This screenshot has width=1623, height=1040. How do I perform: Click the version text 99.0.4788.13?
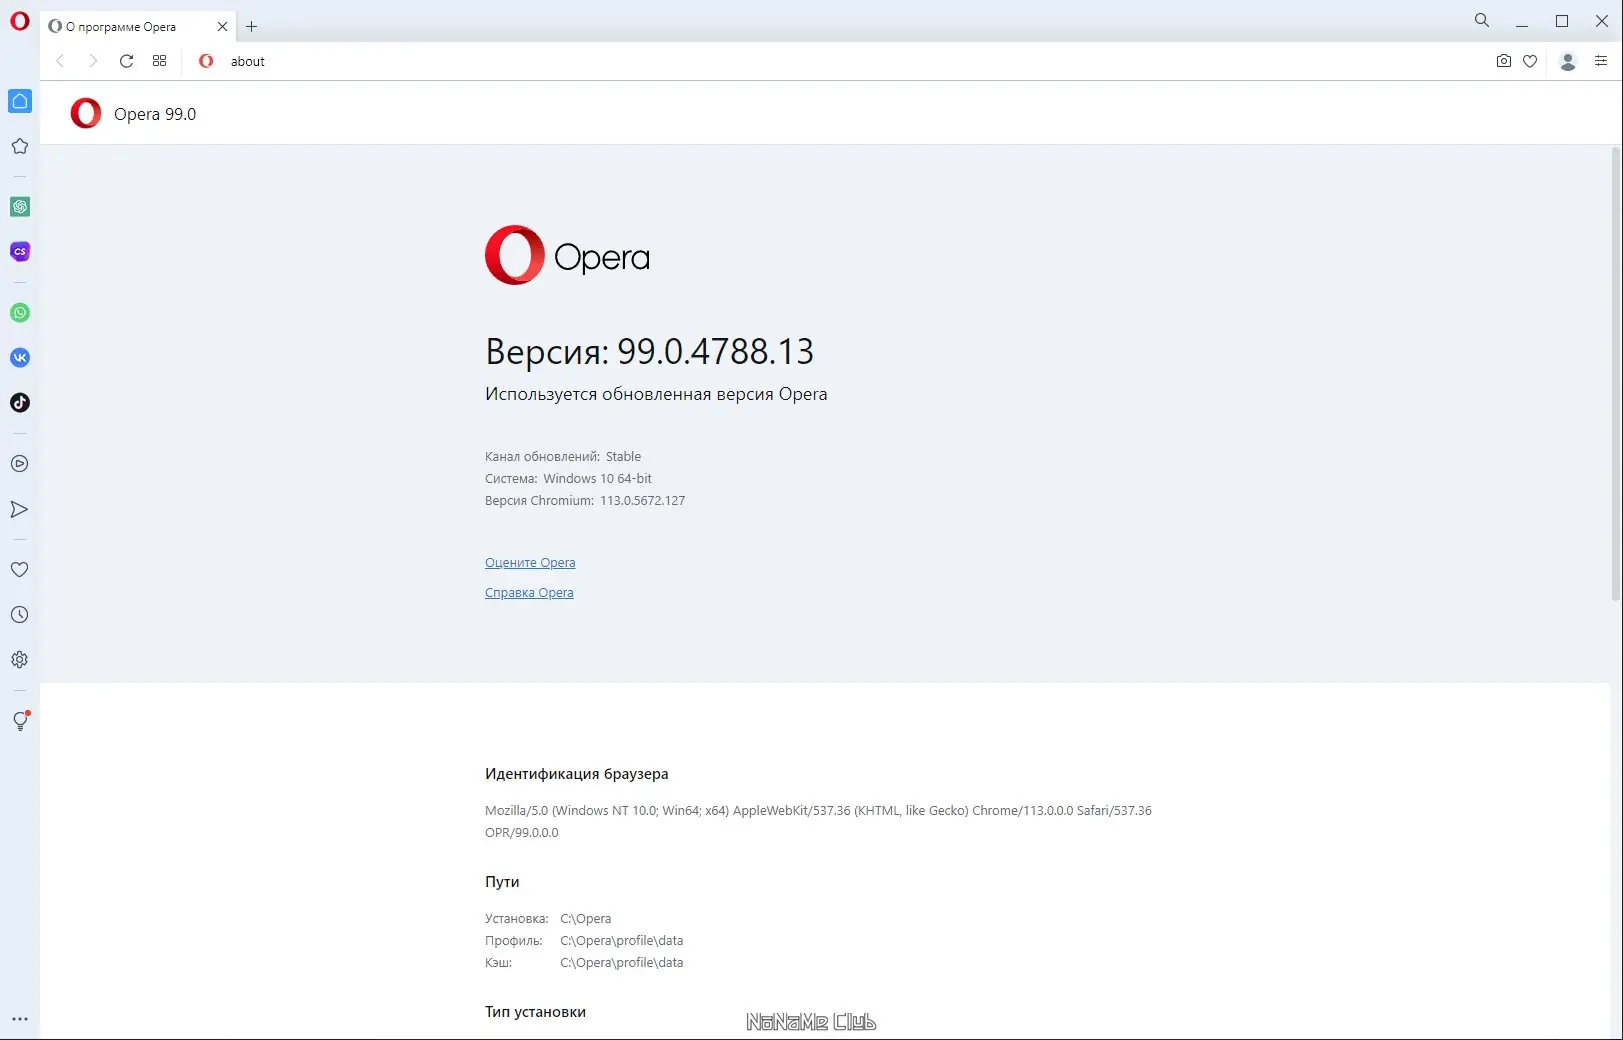pyautogui.click(x=715, y=351)
